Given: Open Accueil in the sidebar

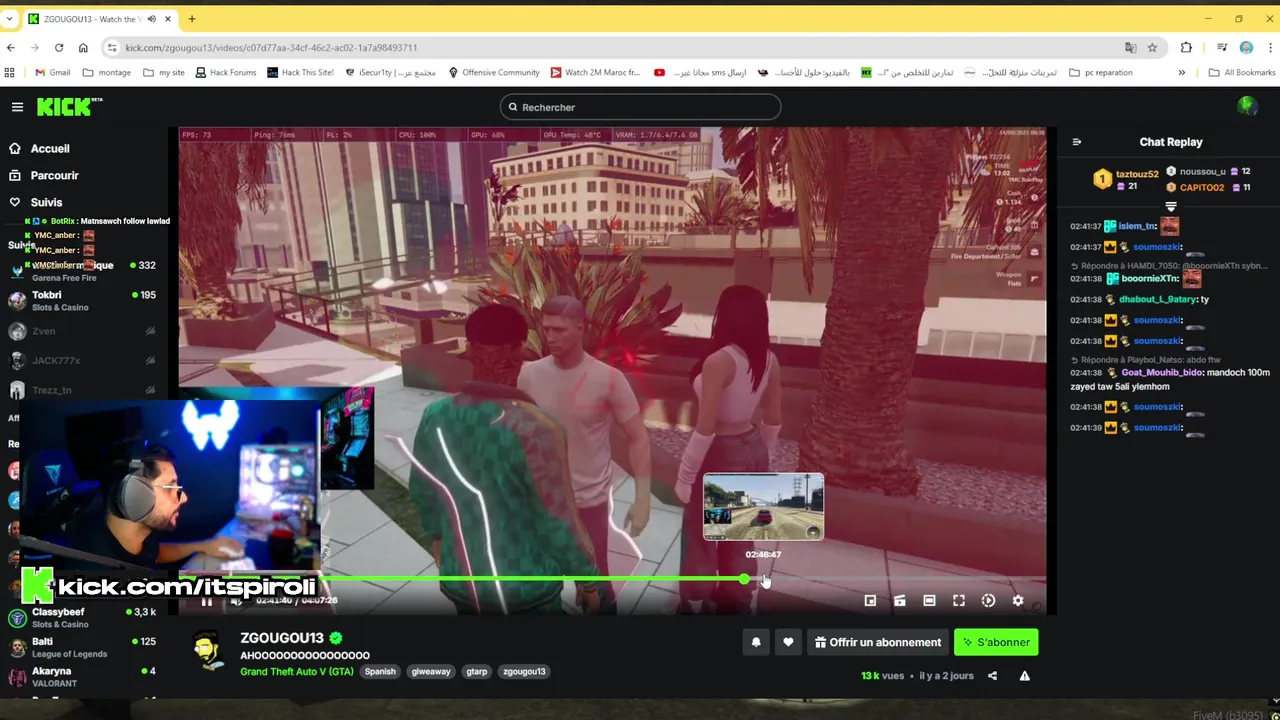Looking at the screenshot, I should (50, 148).
